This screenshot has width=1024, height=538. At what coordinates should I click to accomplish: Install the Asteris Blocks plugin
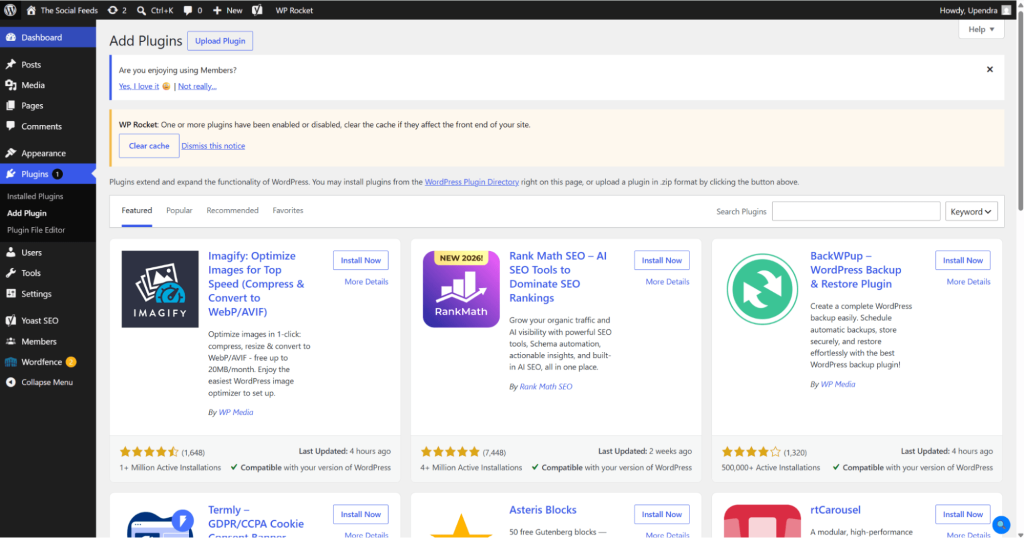point(662,514)
